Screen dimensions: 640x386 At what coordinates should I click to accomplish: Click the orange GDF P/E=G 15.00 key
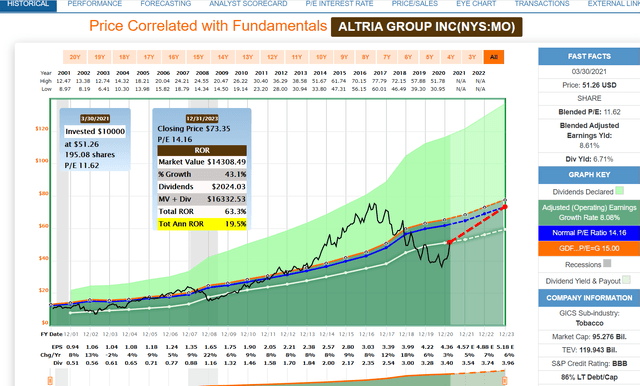[x=589, y=248]
